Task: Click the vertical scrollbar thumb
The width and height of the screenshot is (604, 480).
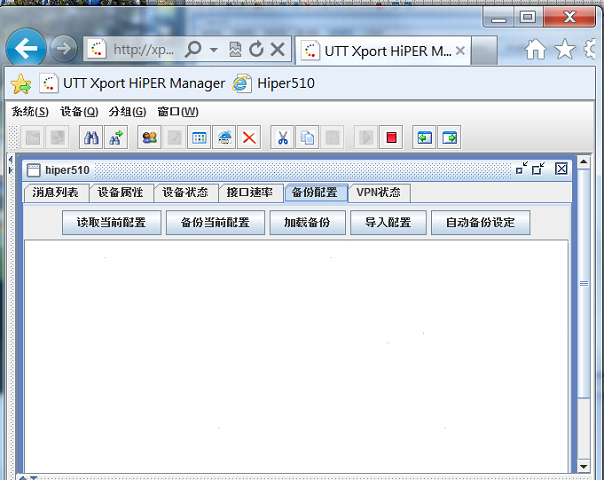Action: click(584, 284)
